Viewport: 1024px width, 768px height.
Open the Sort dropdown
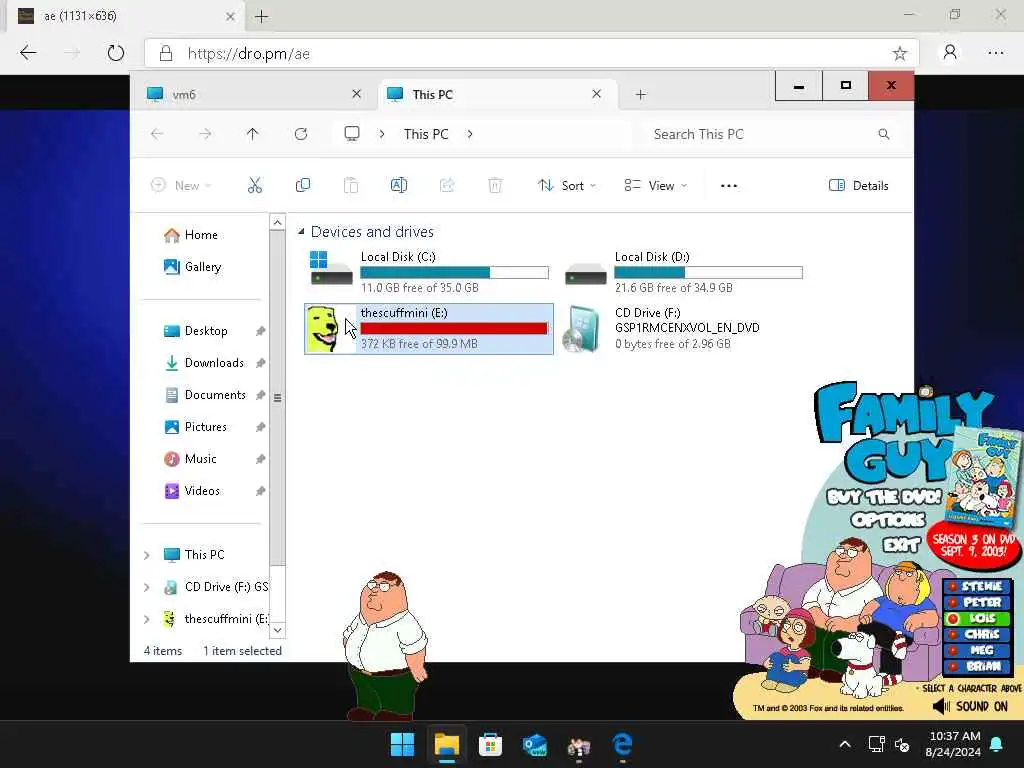[567, 185]
